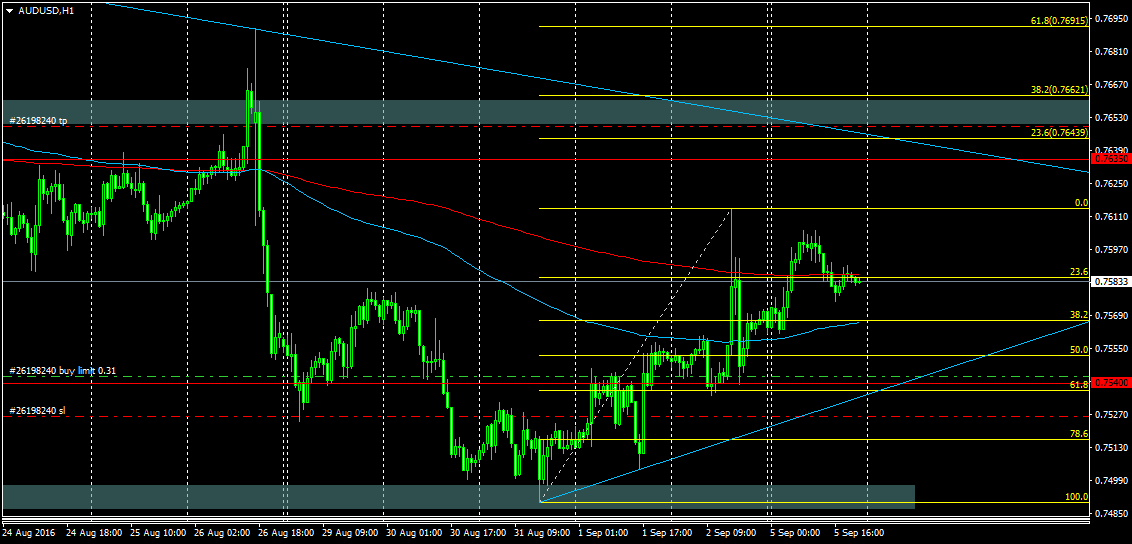1132x544 pixels.
Task: Click the 5 Sep 16:00 time label
Action: coord(861,533)
